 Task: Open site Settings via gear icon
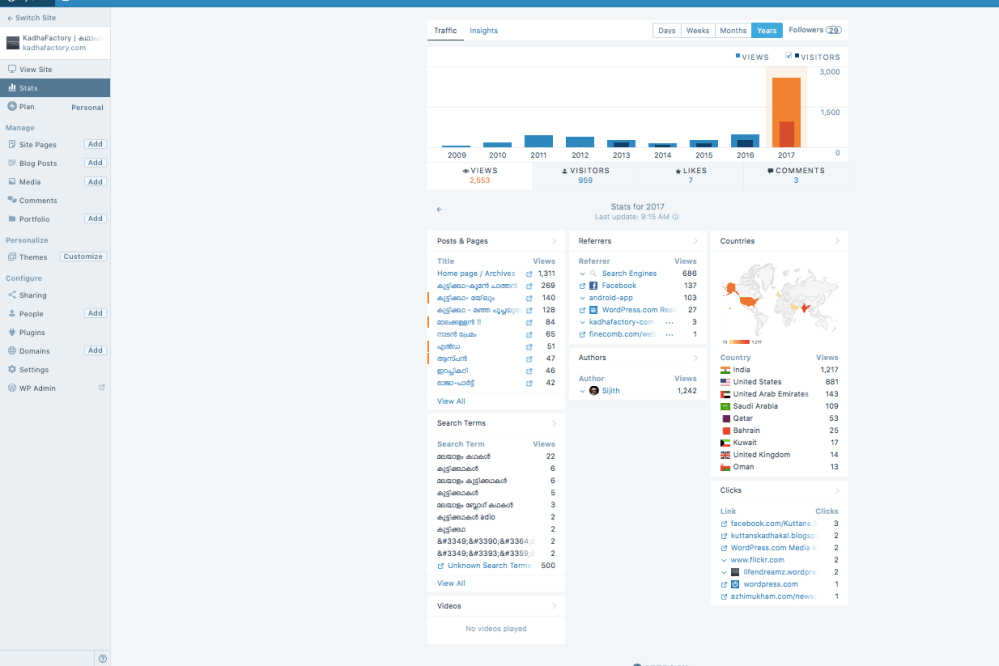pos(12,369)
